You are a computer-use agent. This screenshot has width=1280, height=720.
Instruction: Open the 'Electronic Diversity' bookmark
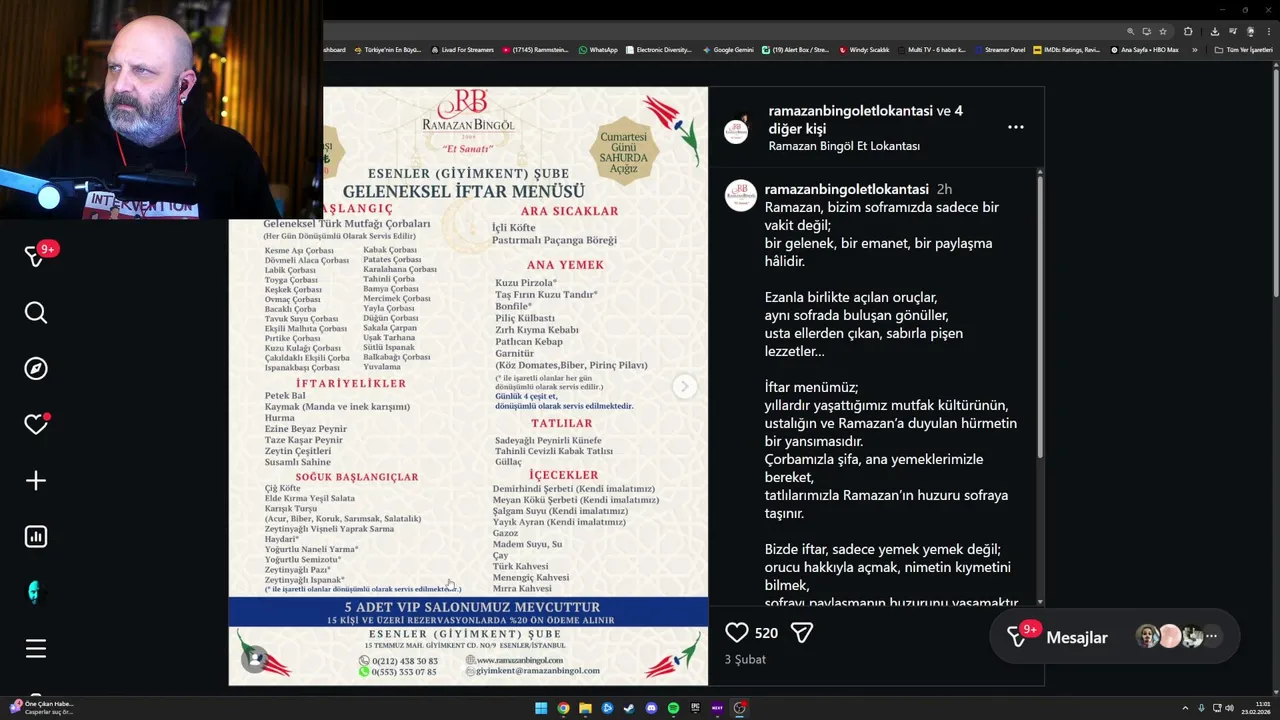pyautogui.click(x=658, y=50)
